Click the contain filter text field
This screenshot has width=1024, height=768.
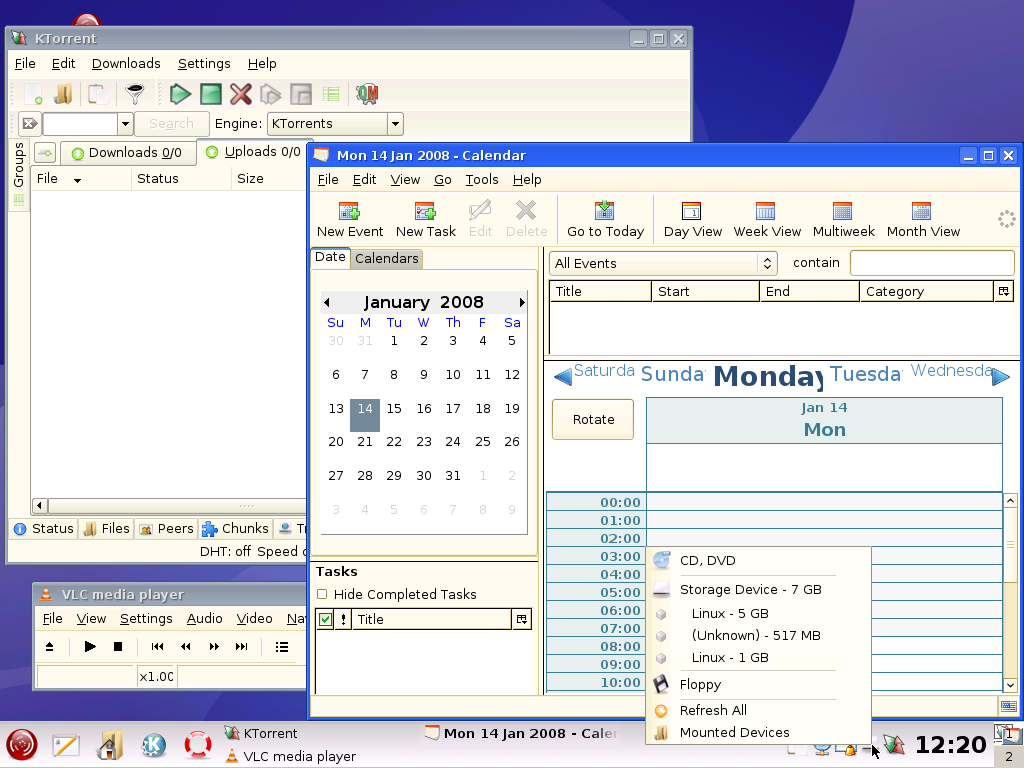(x=931, y=263)
